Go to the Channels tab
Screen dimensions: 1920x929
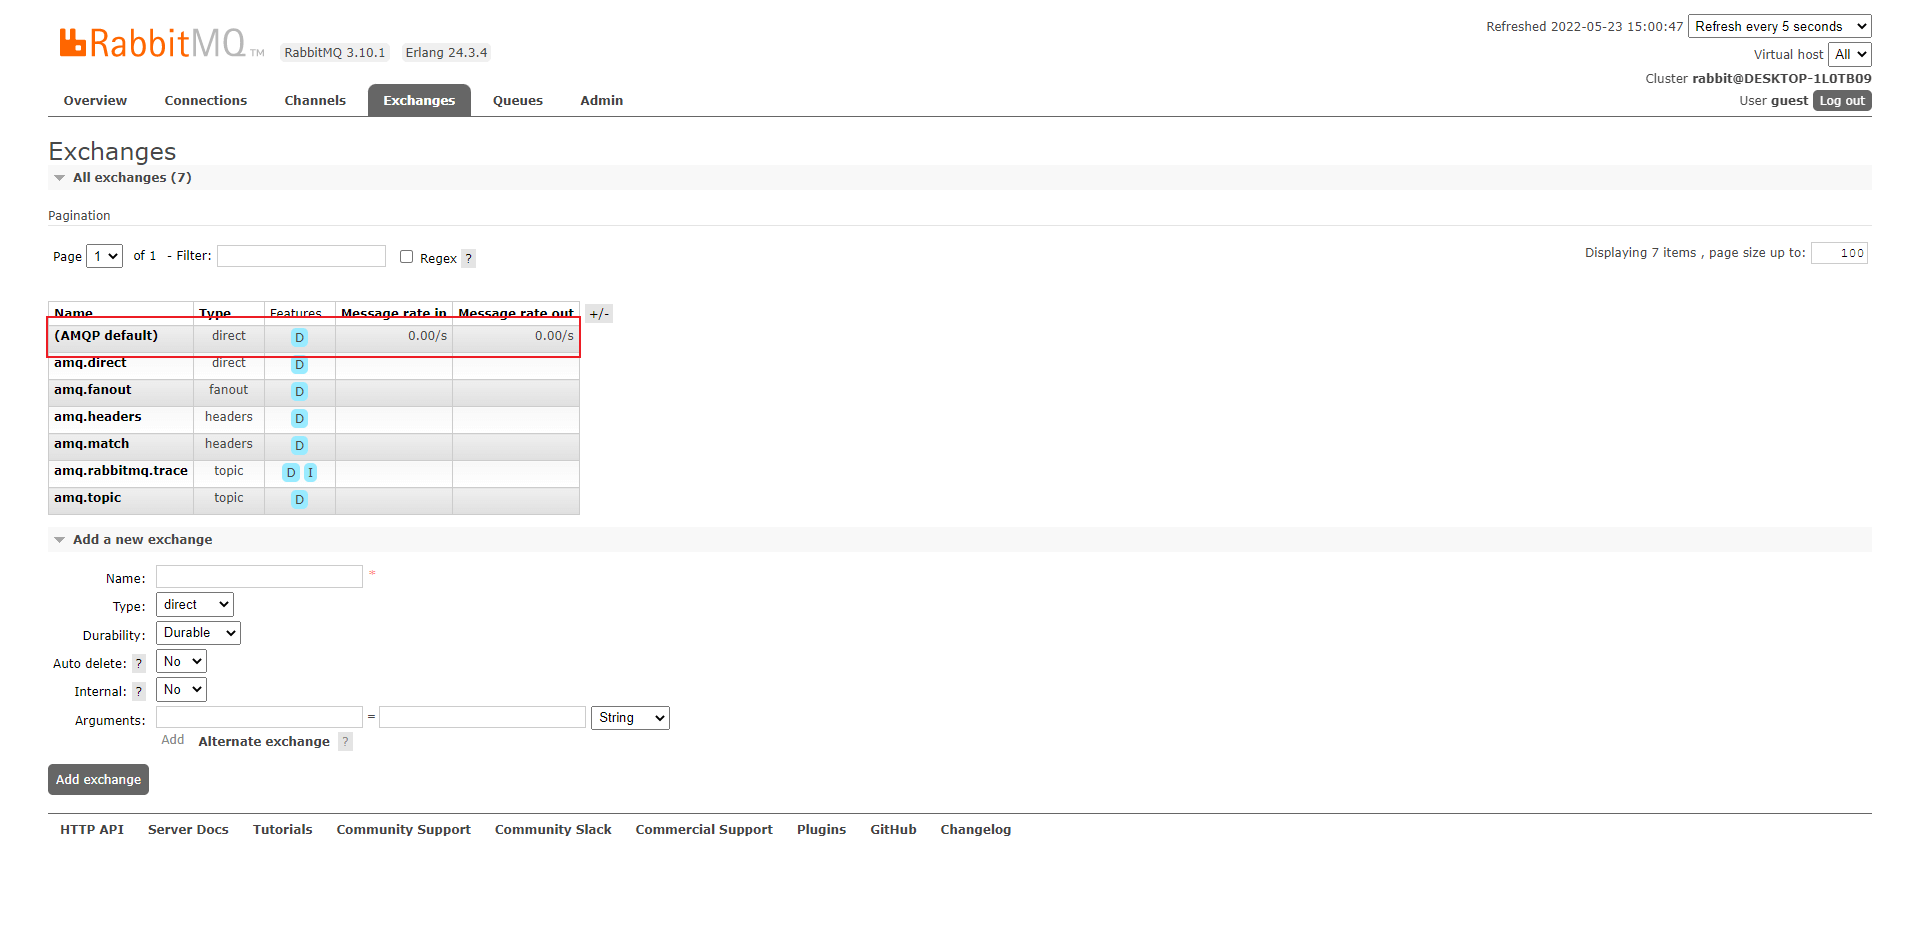point(315,100)
